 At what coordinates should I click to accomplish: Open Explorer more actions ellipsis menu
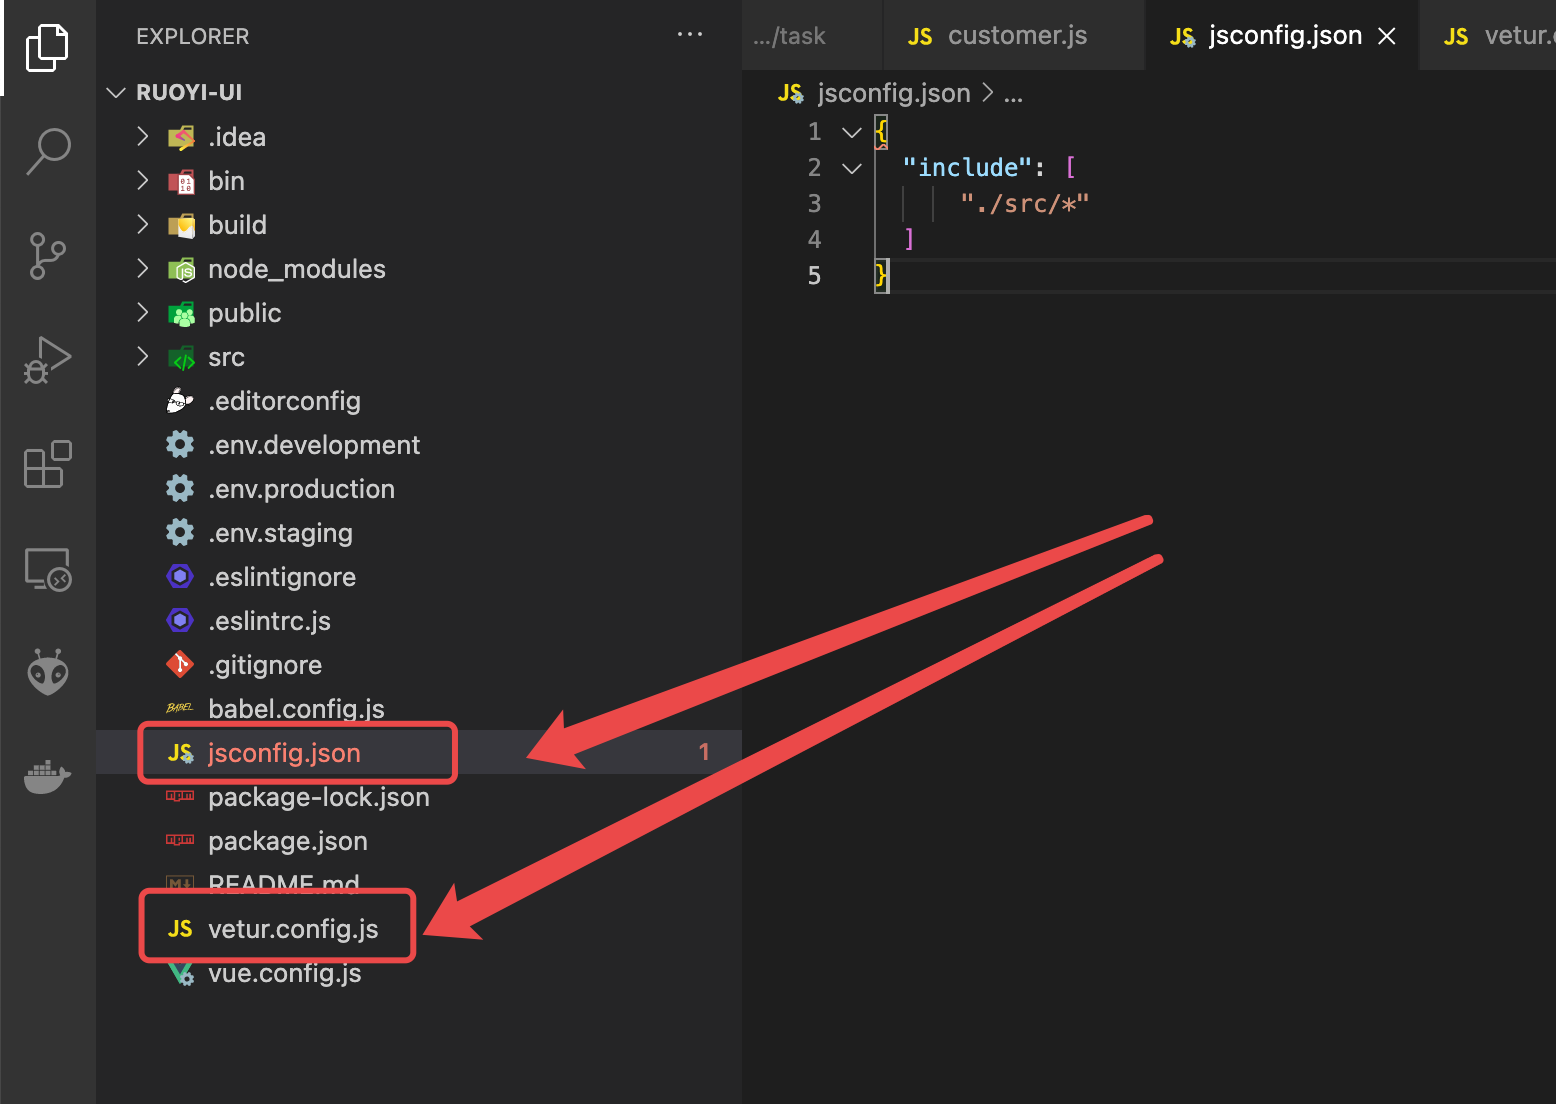689,35
